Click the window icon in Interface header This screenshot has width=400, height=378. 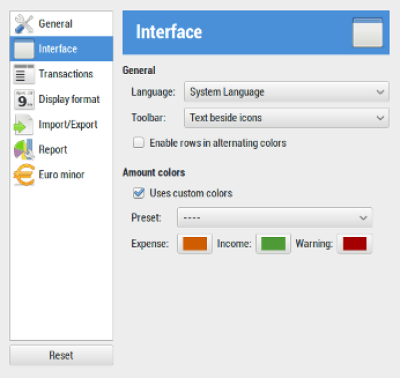coord(368,32)
